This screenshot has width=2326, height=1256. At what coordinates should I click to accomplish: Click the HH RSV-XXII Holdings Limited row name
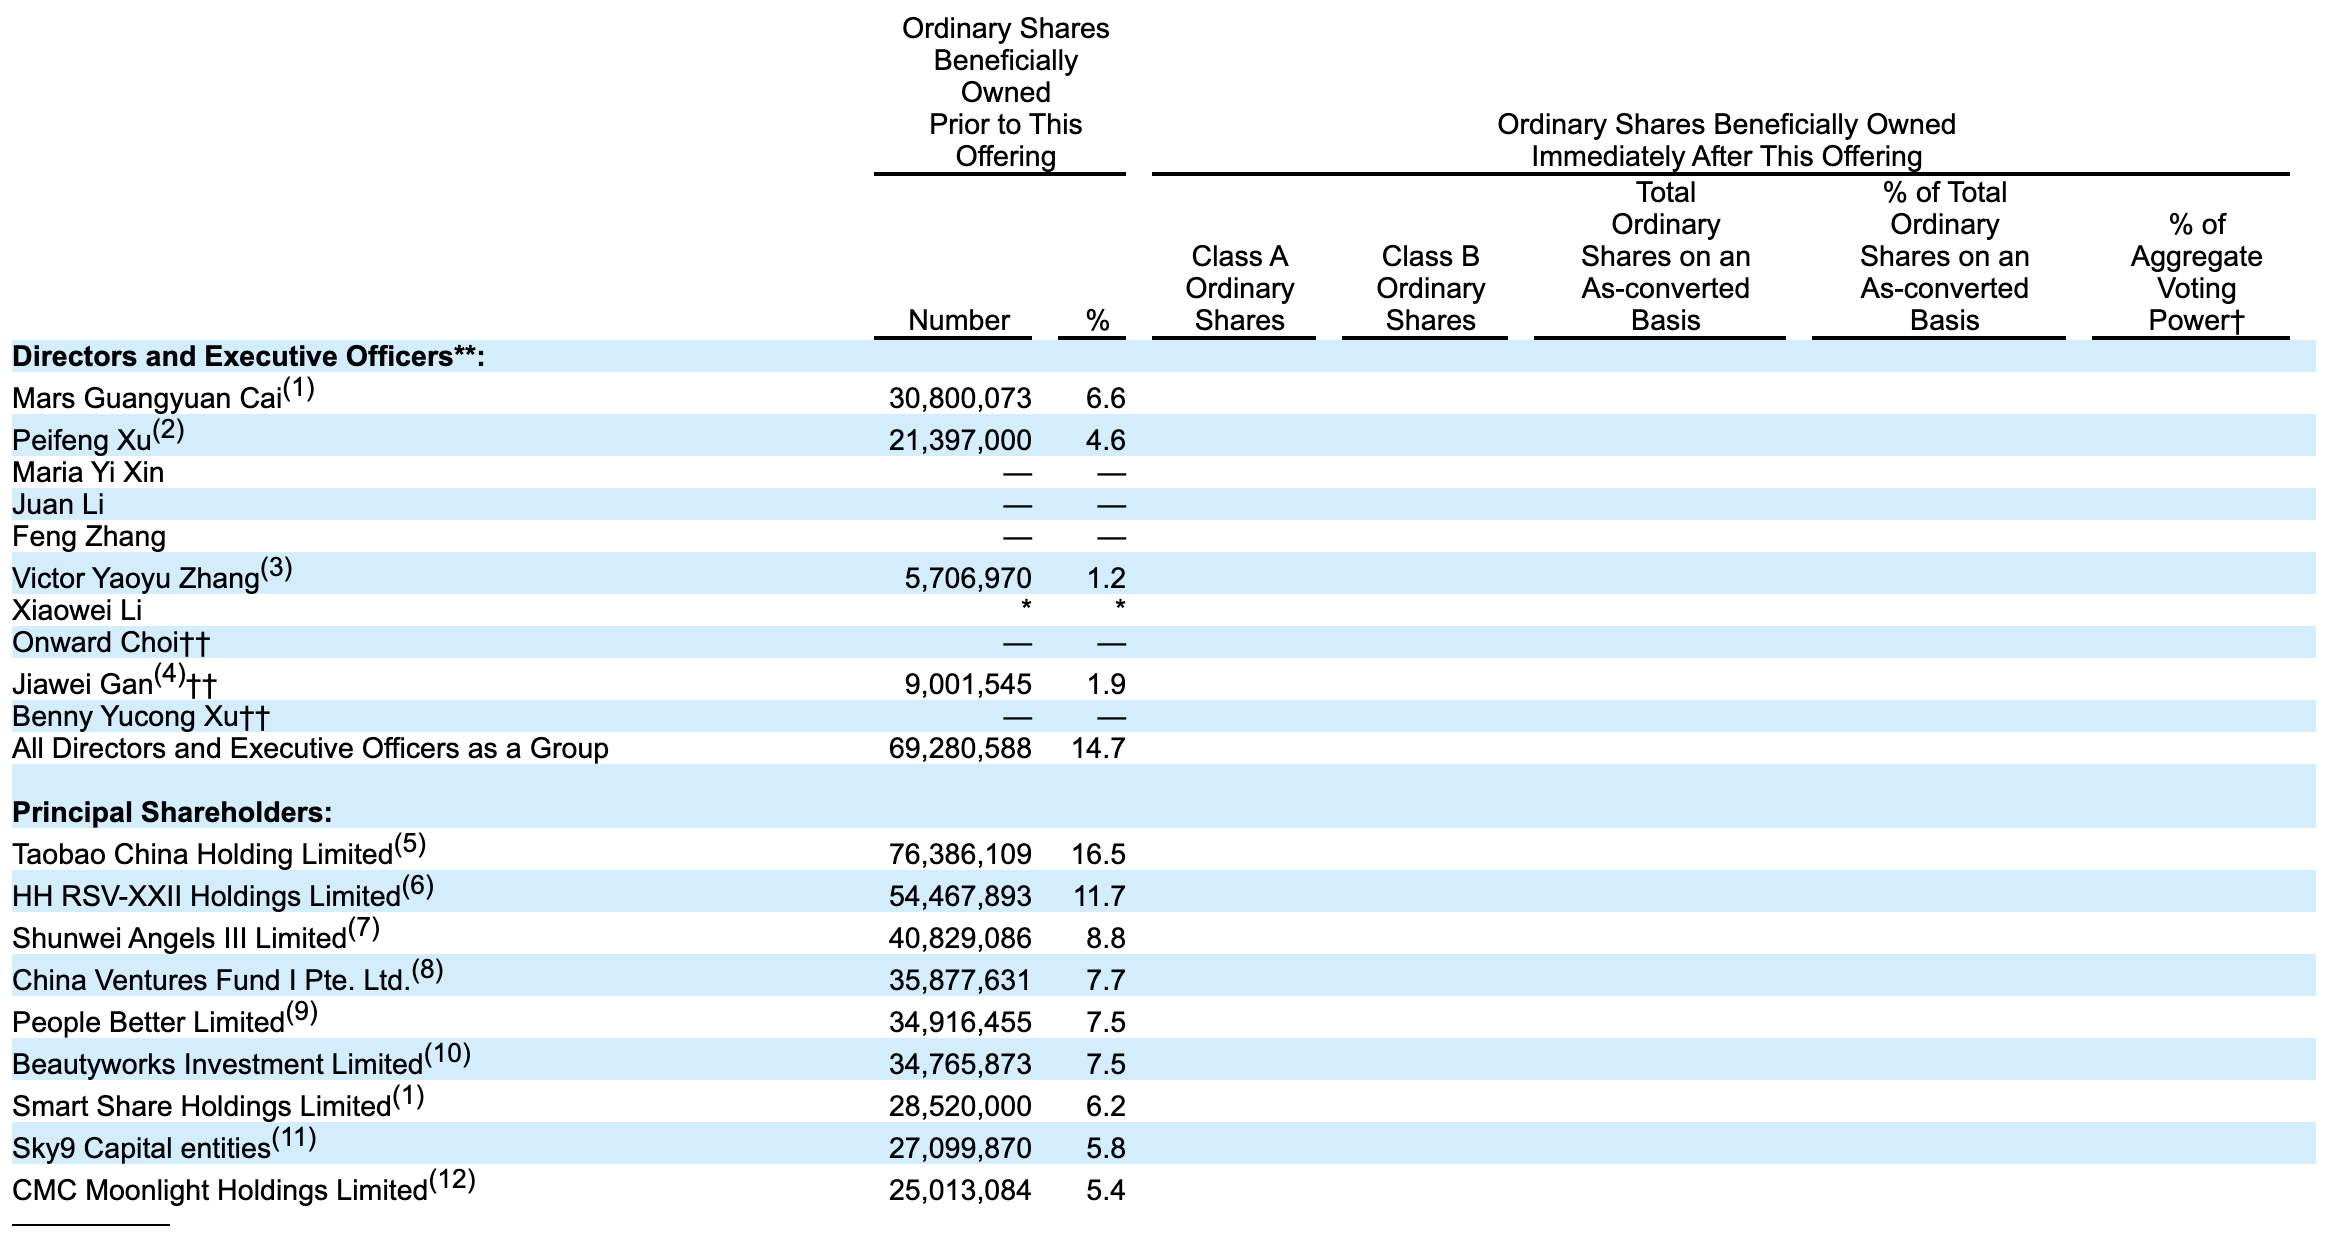pos(206,897)
